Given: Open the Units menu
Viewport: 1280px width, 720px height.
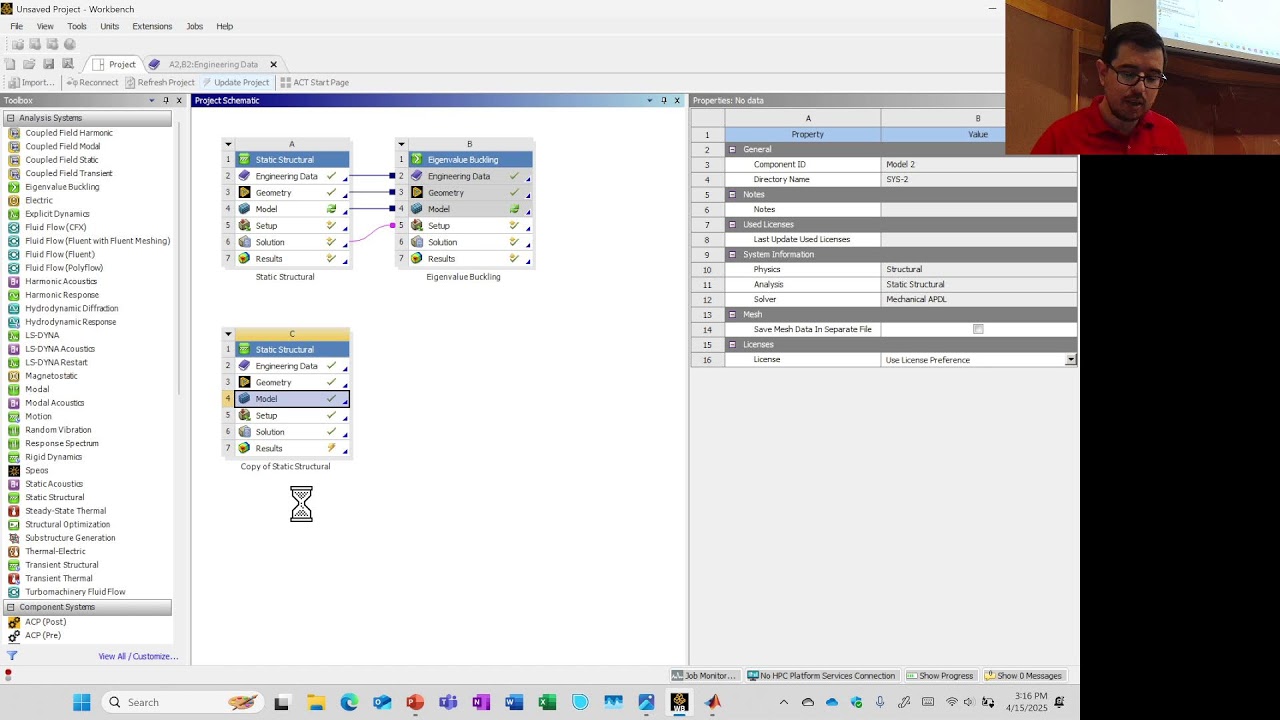Looking at the screenshot, I should [x=110, y=26].
